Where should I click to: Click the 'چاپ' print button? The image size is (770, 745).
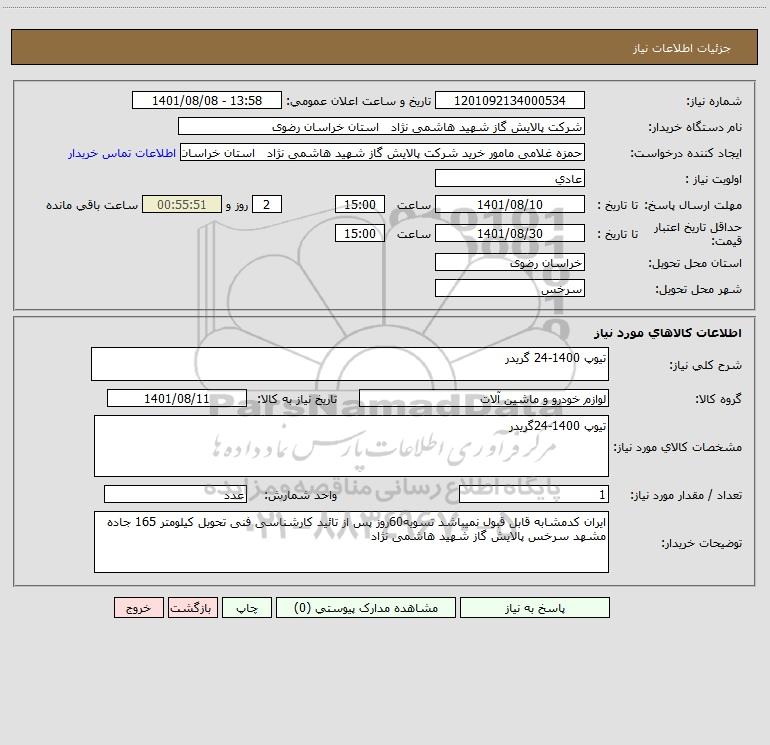click(247, 608)
